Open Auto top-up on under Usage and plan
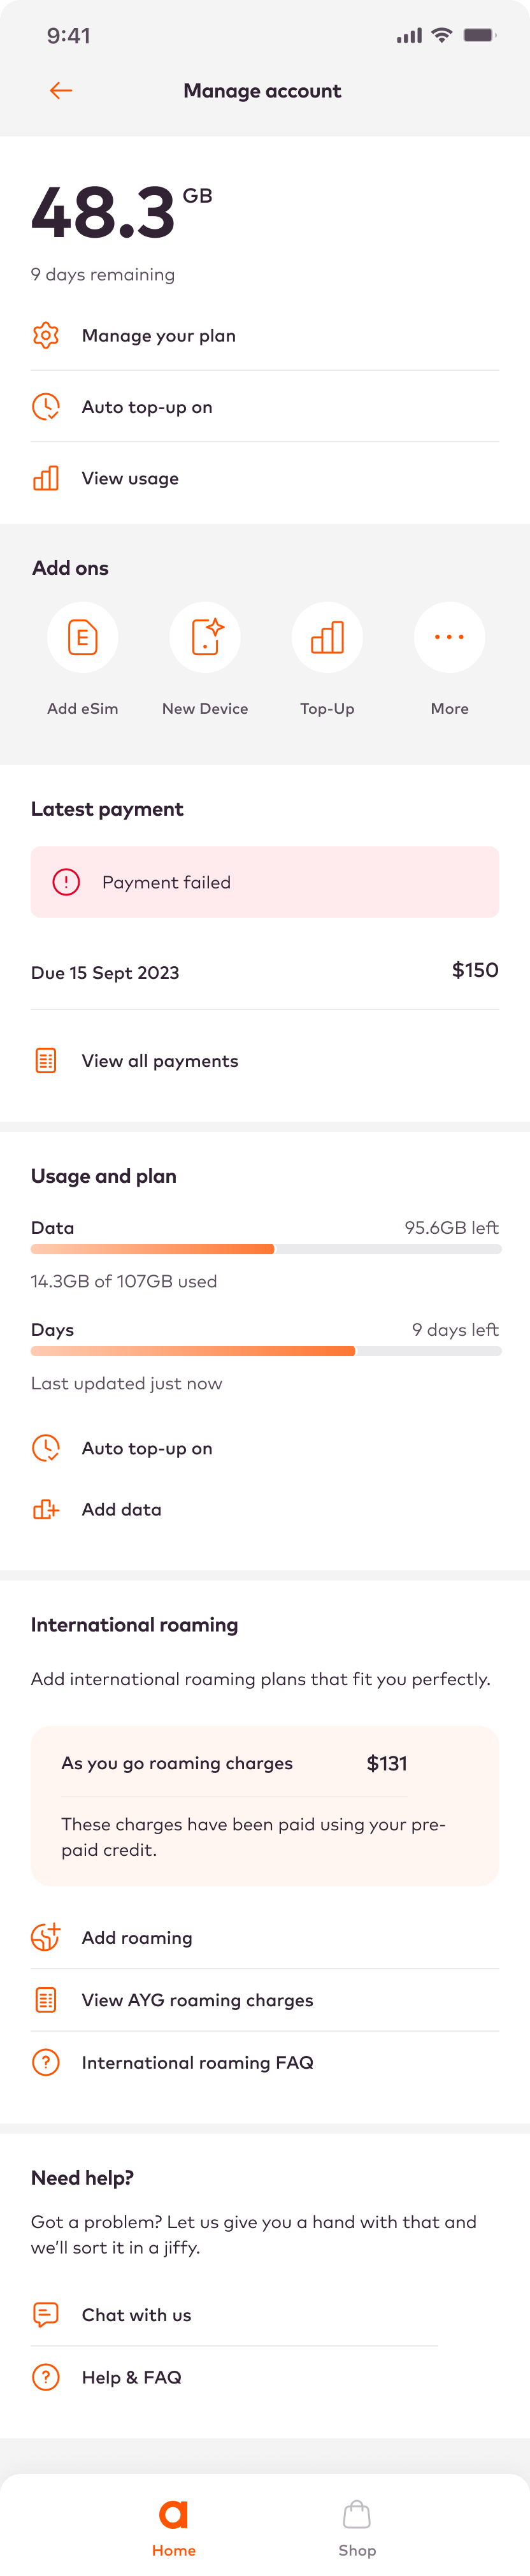The image size is (530, 2576). tap(147, 1448)
